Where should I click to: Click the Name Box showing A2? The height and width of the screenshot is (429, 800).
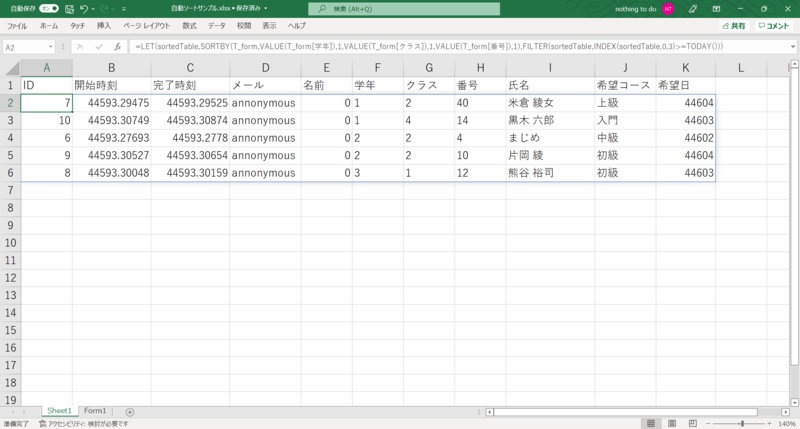tap(24, 47)
